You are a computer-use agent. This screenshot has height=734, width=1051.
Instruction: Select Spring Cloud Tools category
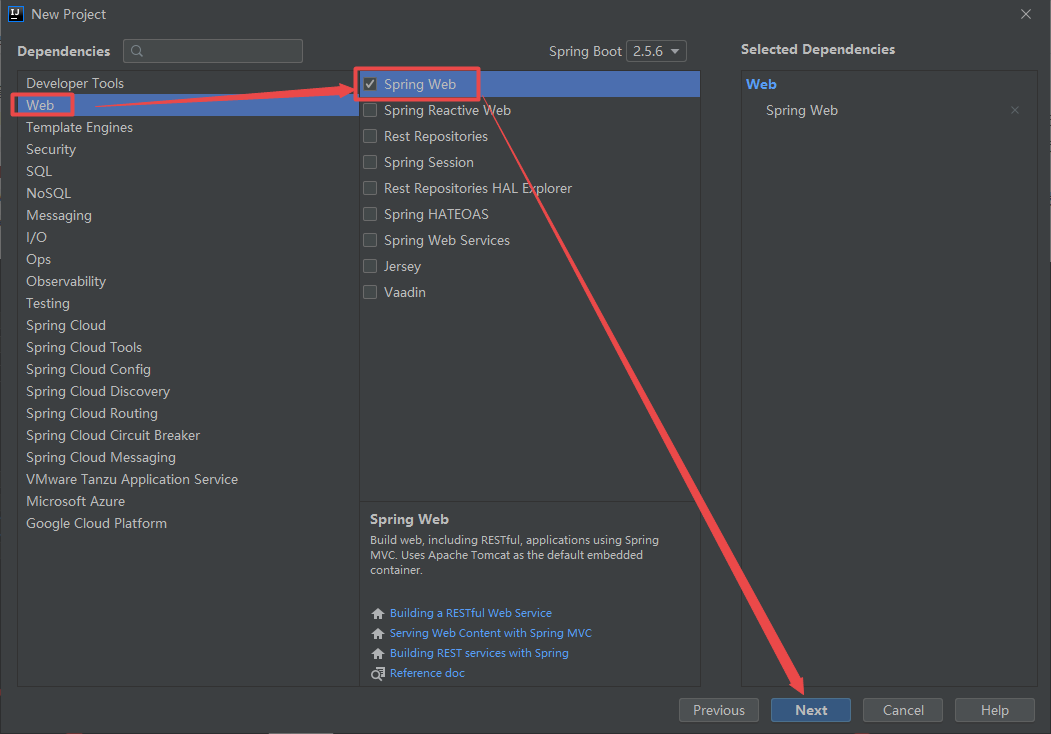pyautogui.click(x=188, y=347)
